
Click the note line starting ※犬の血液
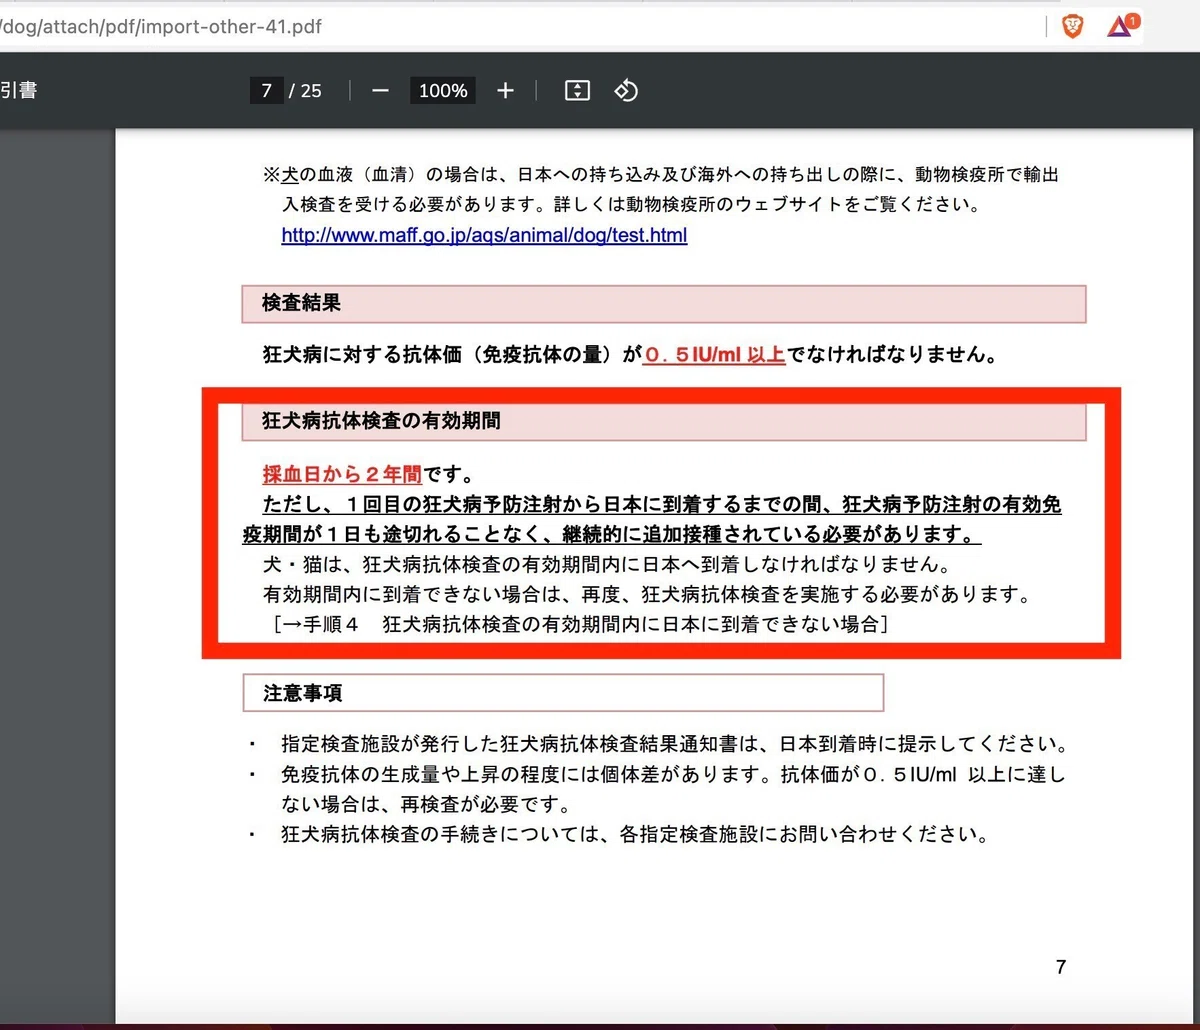(661, 175)
